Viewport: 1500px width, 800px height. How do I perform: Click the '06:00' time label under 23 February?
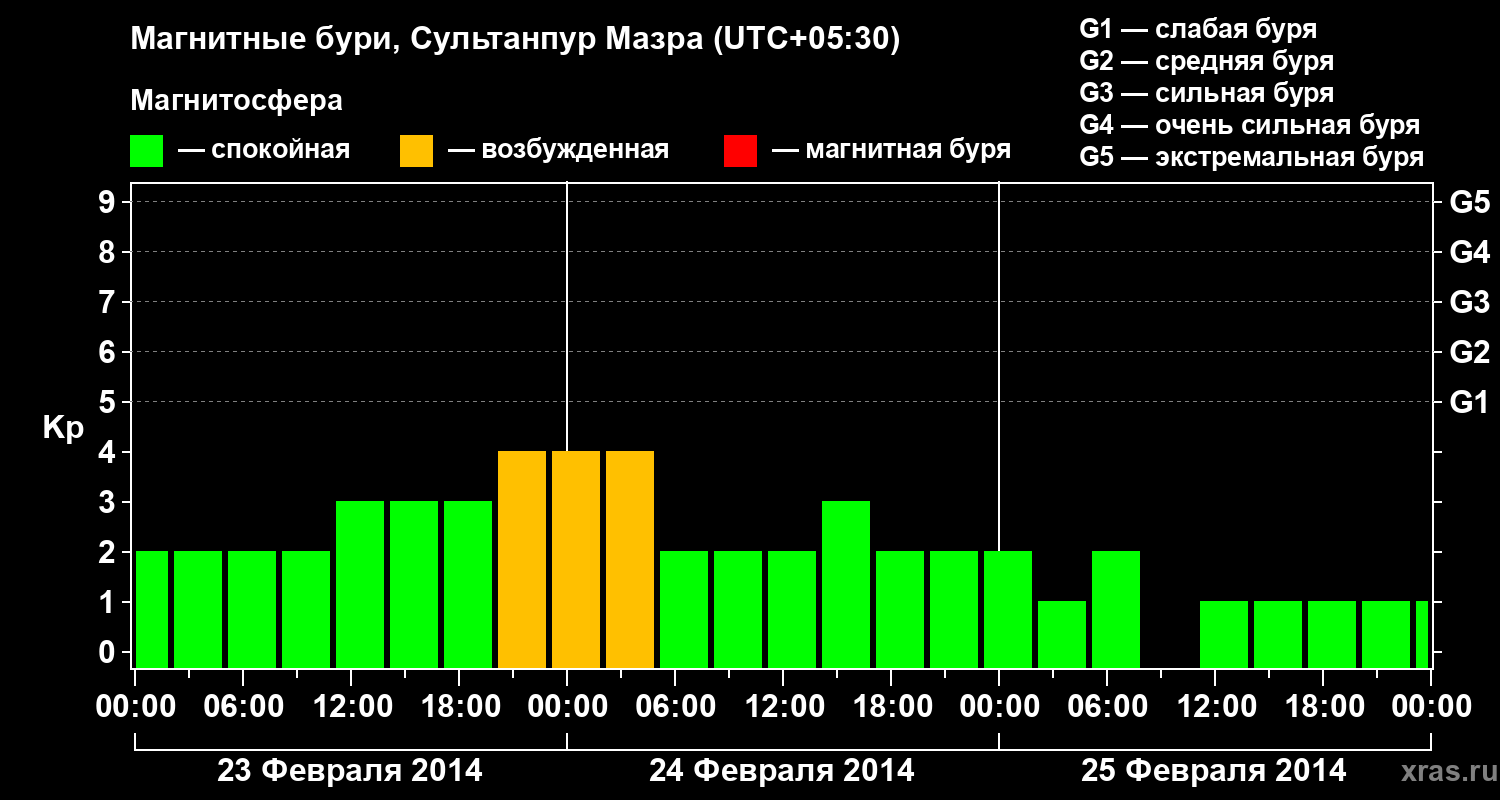[x=243, y=707]
